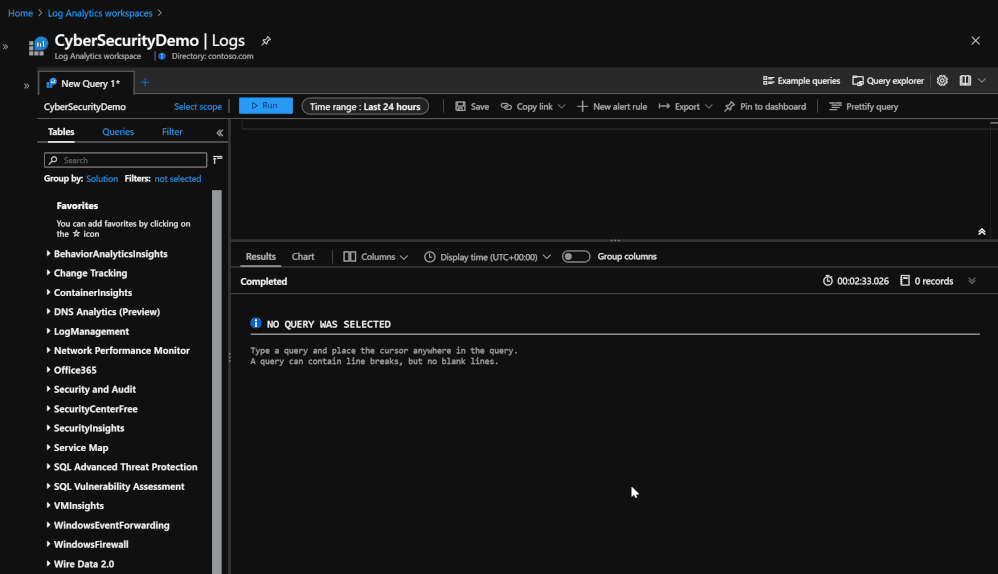This screenshot has width=998, height=574.
Task: Go to Home breadcrumb
Action: click(20, 13)
